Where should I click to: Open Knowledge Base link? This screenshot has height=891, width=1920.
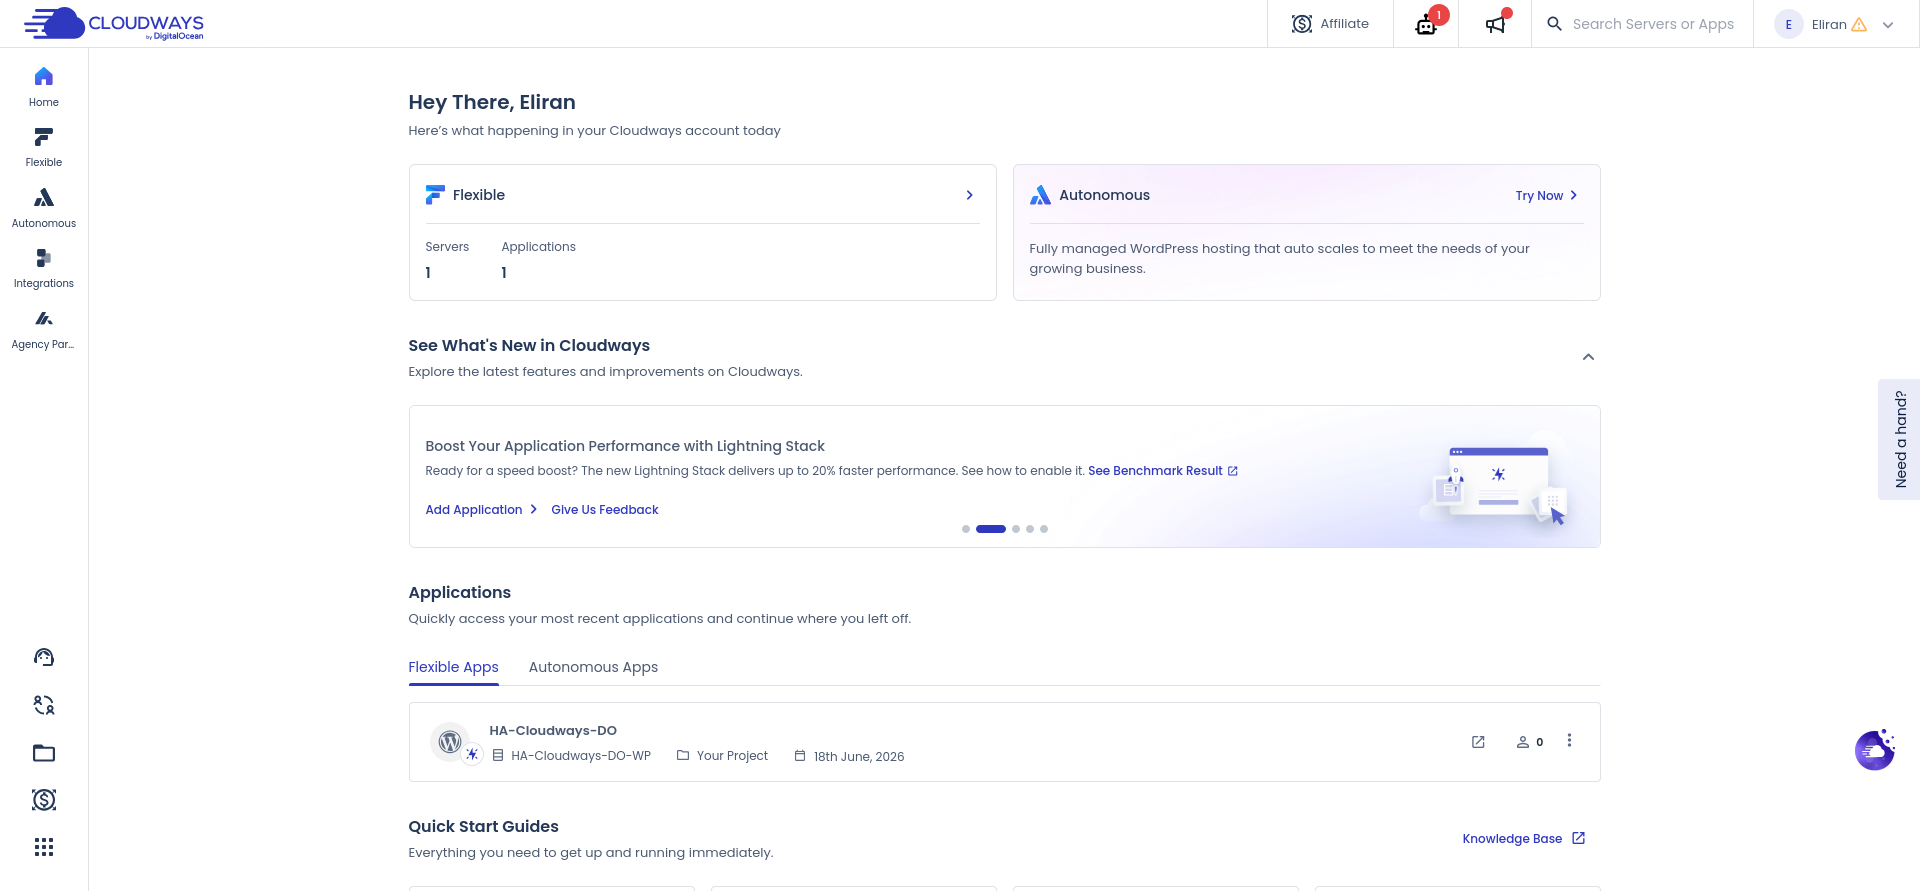point(1523,839)
